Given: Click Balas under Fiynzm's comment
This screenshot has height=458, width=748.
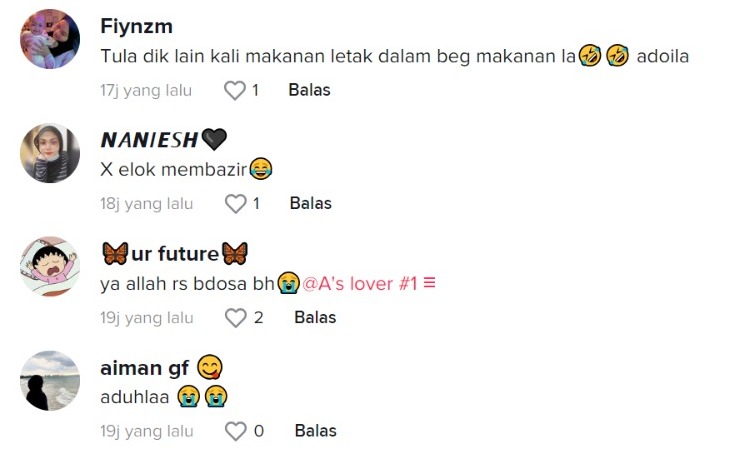Looking at the screenshot, I should coord(309,90).
